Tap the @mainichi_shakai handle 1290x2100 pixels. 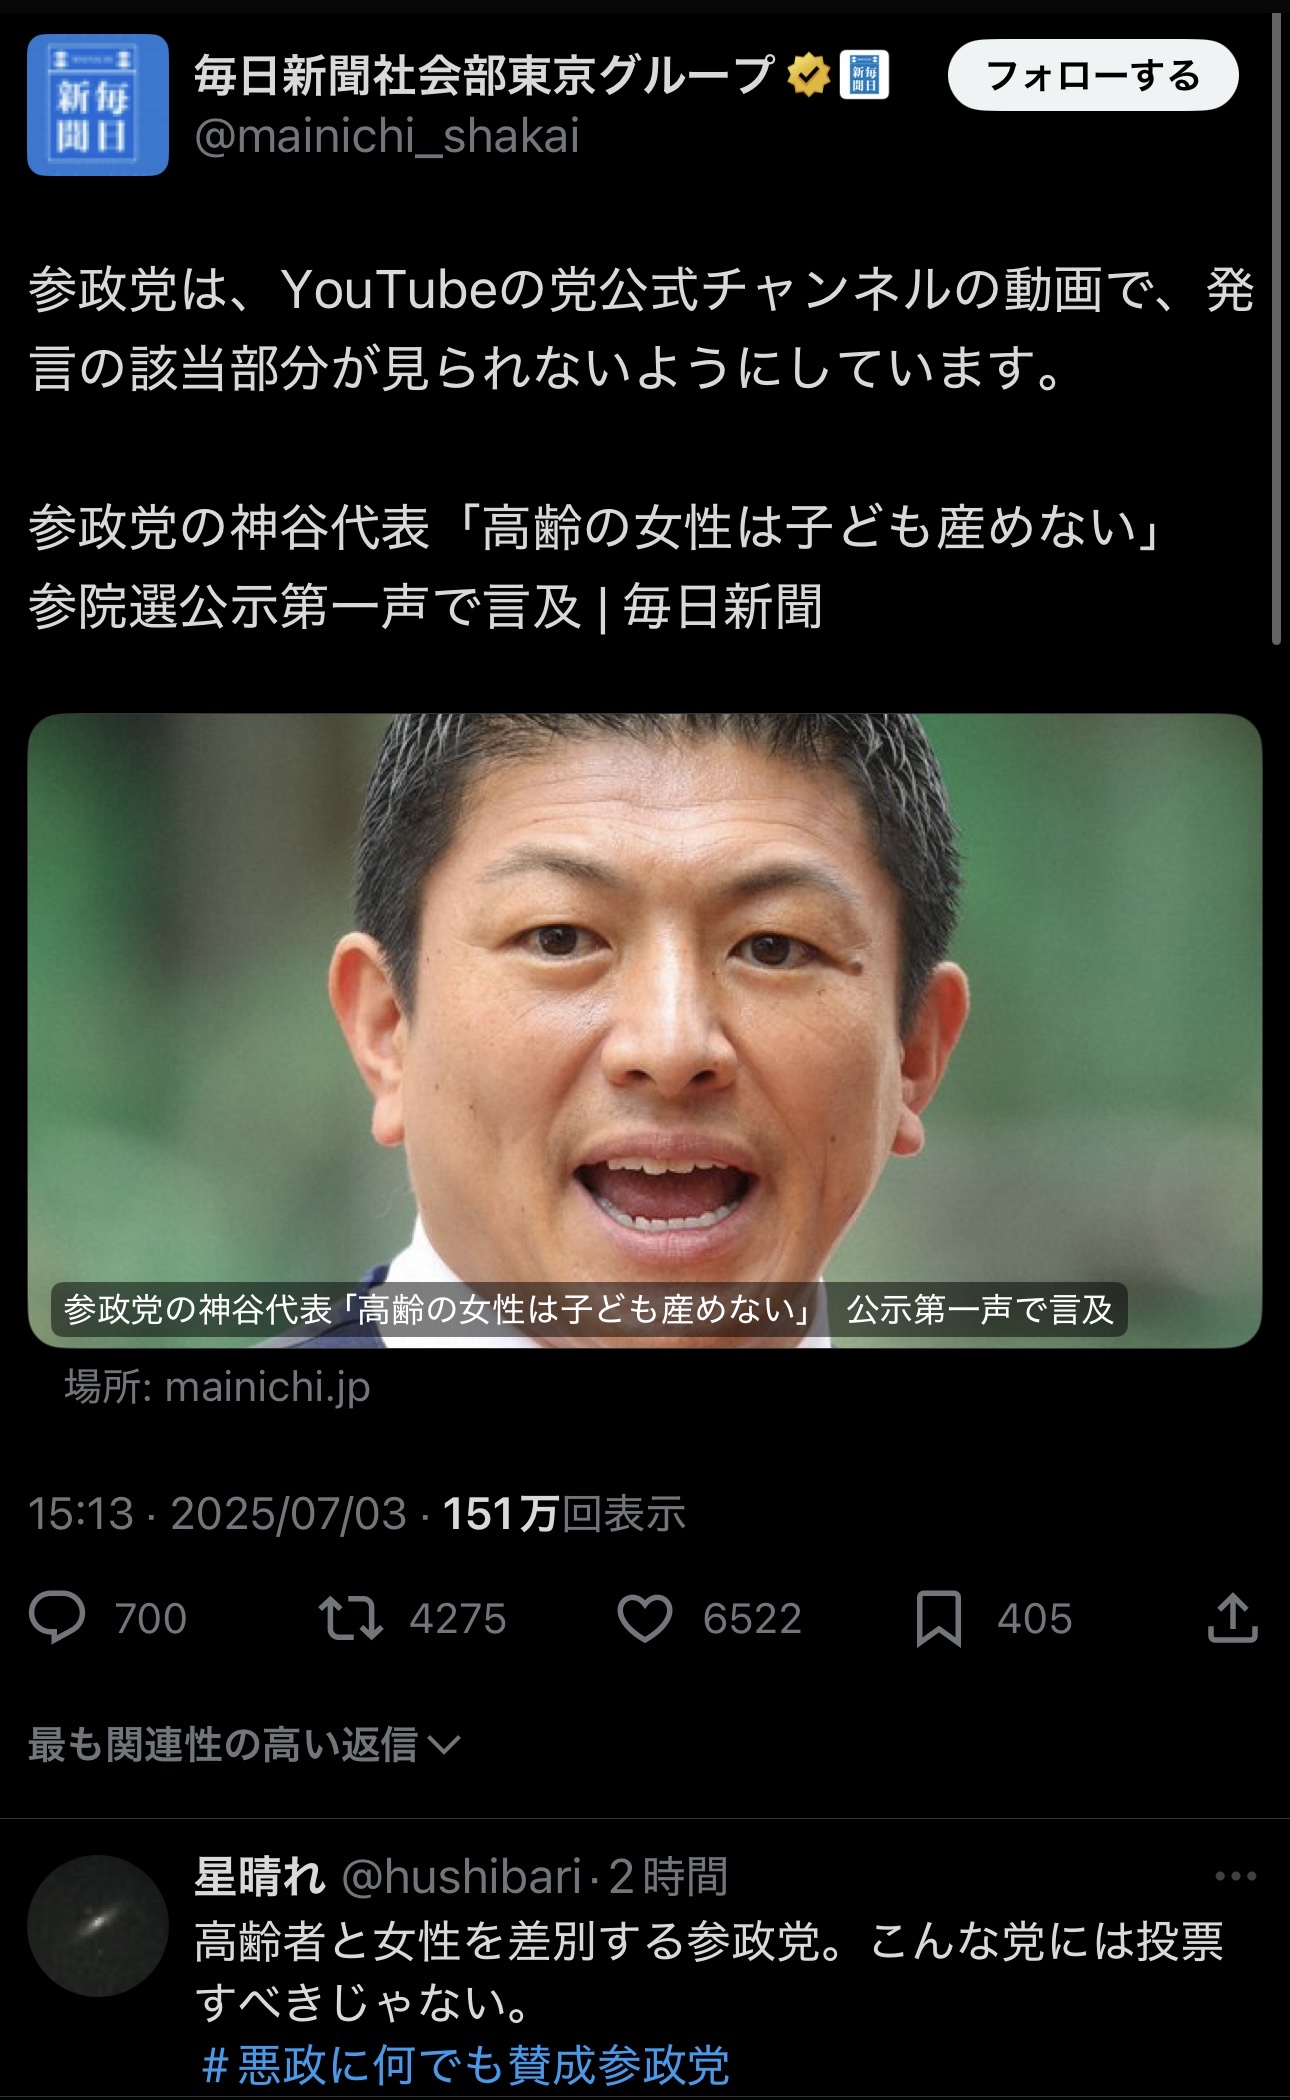tap(387, 136)
